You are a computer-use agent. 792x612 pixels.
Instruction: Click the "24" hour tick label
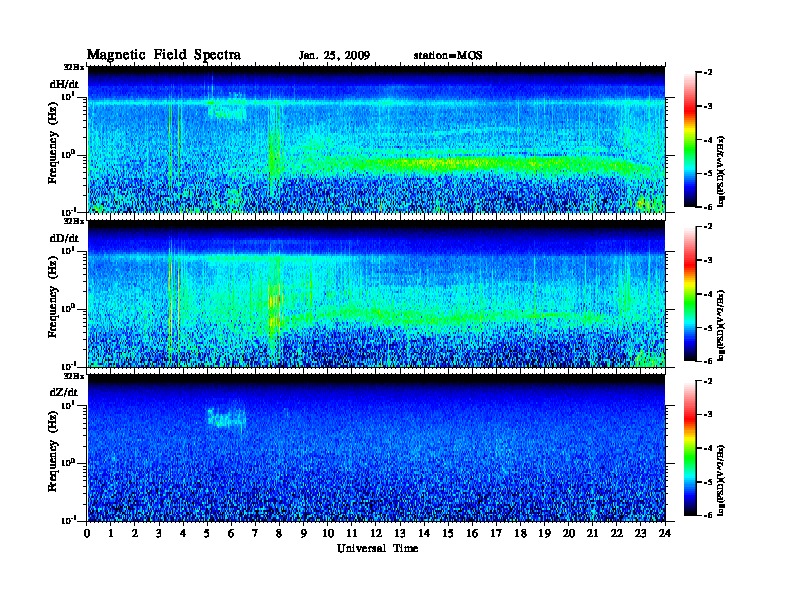pos(665,534)
